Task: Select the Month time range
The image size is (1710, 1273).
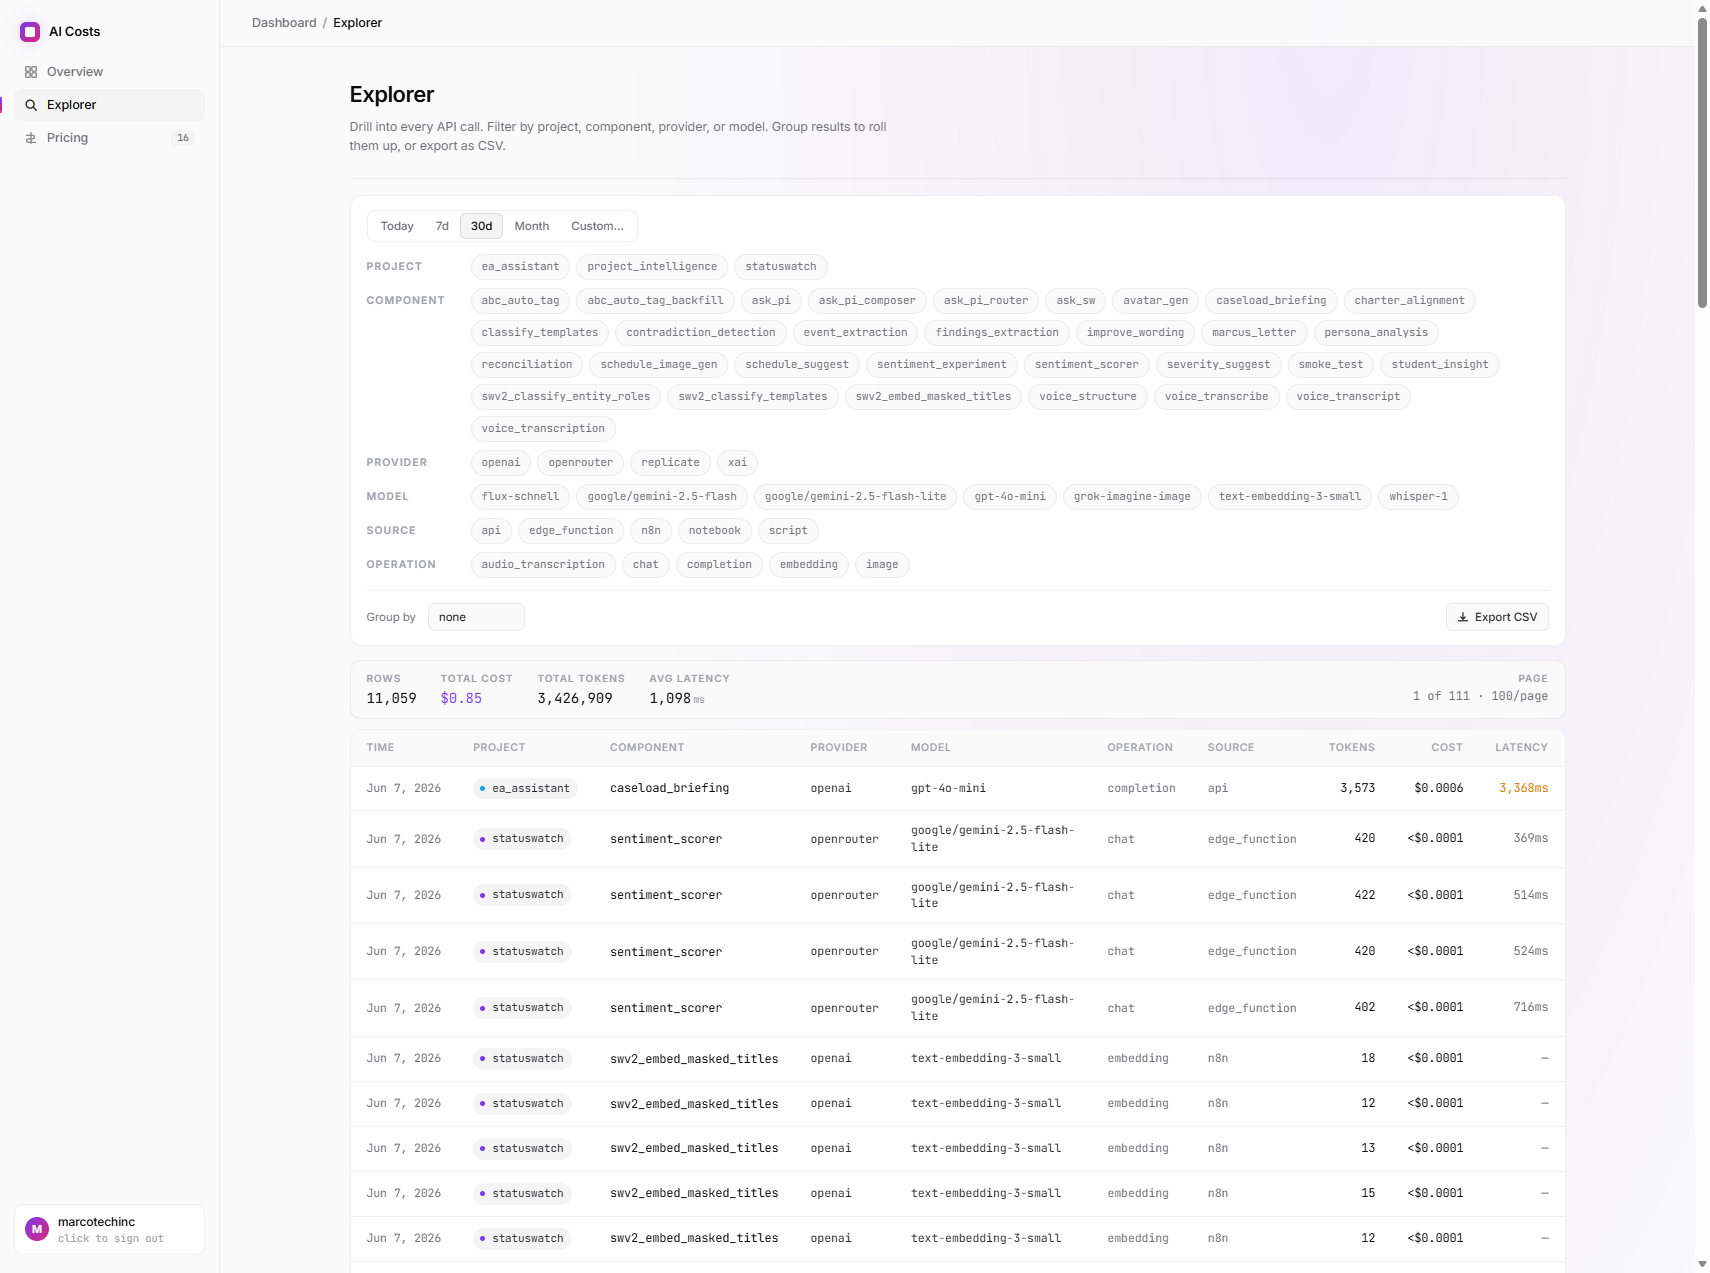Action: click(x=532, y=226)
